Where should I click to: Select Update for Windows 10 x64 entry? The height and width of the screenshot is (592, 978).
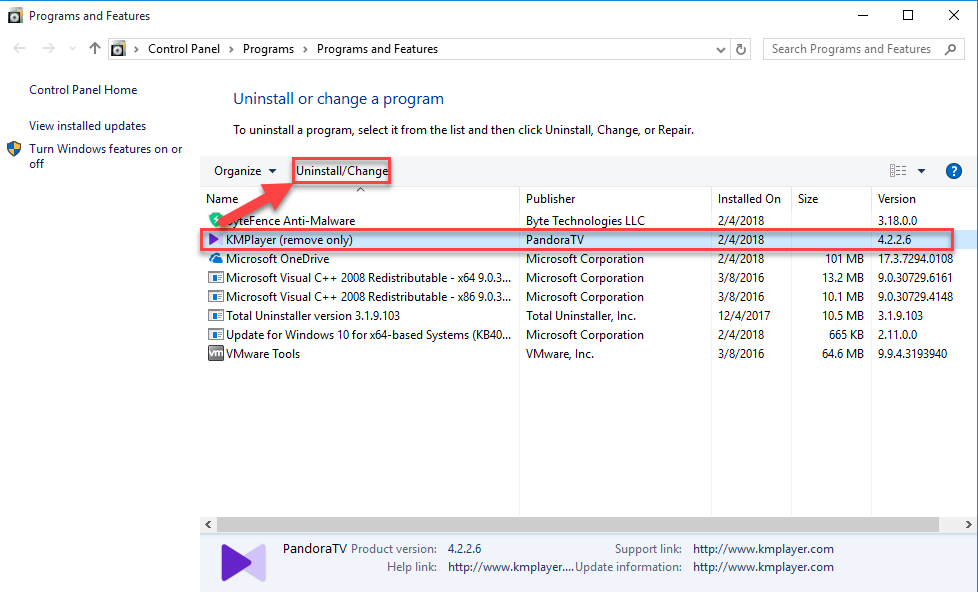pyautogui.click(x=368, y=335)
